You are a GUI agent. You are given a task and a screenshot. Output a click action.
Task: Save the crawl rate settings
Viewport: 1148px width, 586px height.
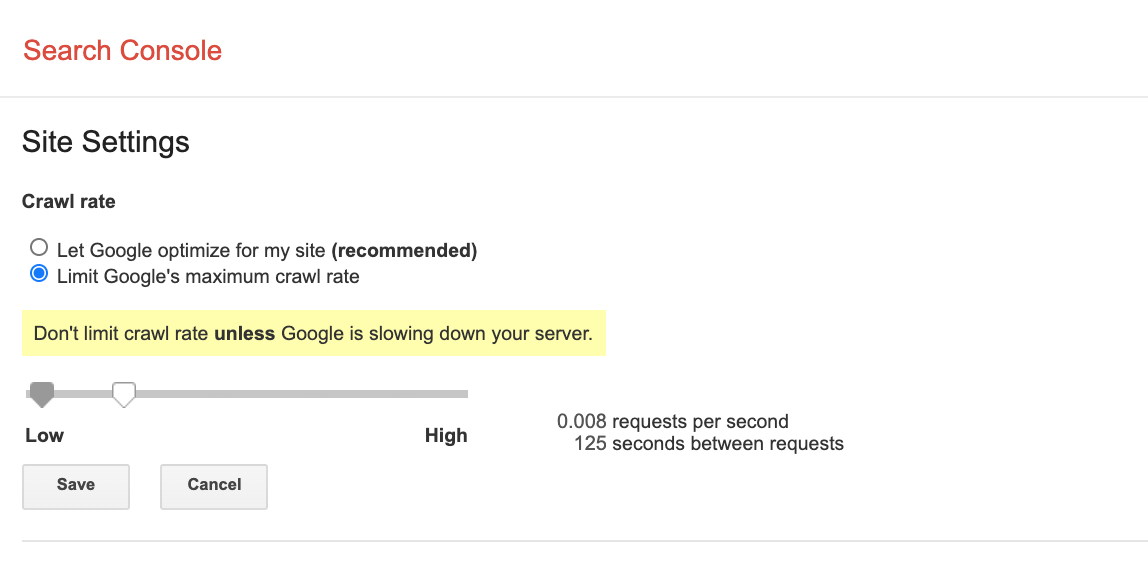tap(76, 486)
